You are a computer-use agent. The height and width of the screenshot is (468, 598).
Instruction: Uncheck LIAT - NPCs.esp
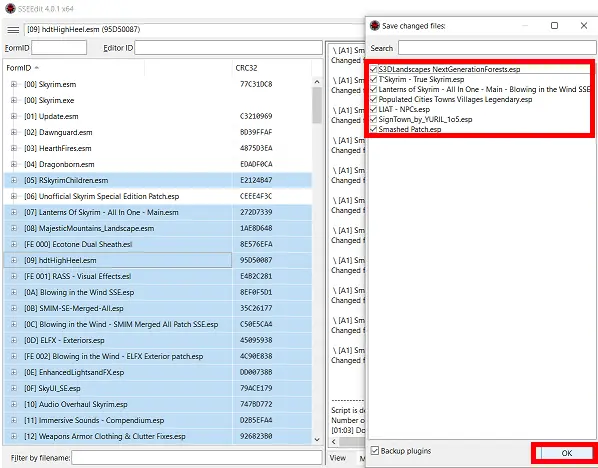click(x=374, y=109)
